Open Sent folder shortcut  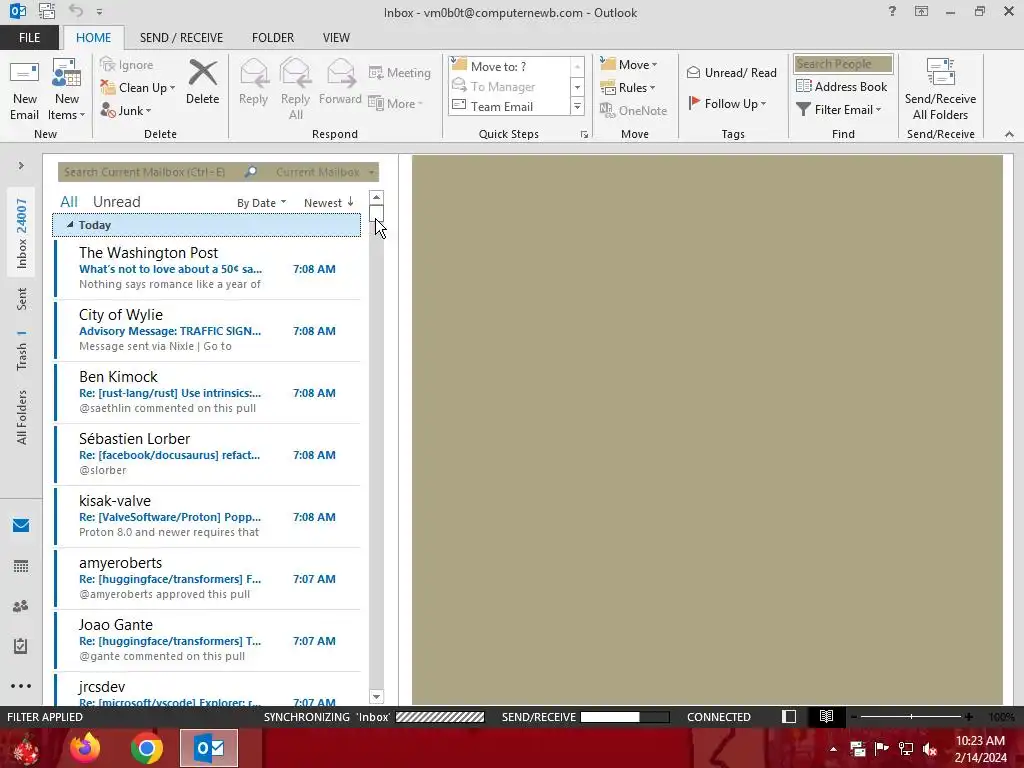tap(22, 298)
